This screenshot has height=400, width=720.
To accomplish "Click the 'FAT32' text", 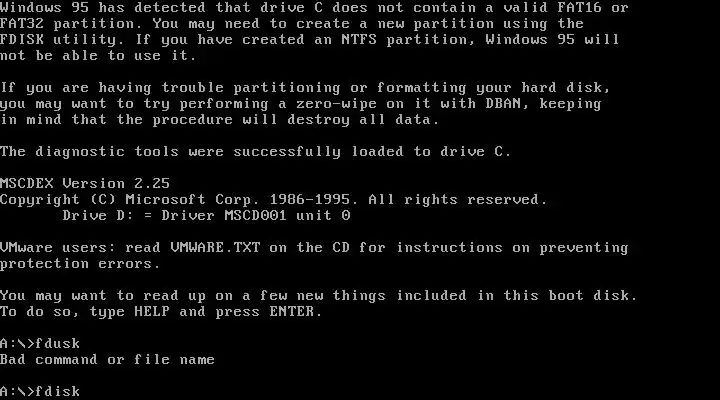I will tap(22, 23).
